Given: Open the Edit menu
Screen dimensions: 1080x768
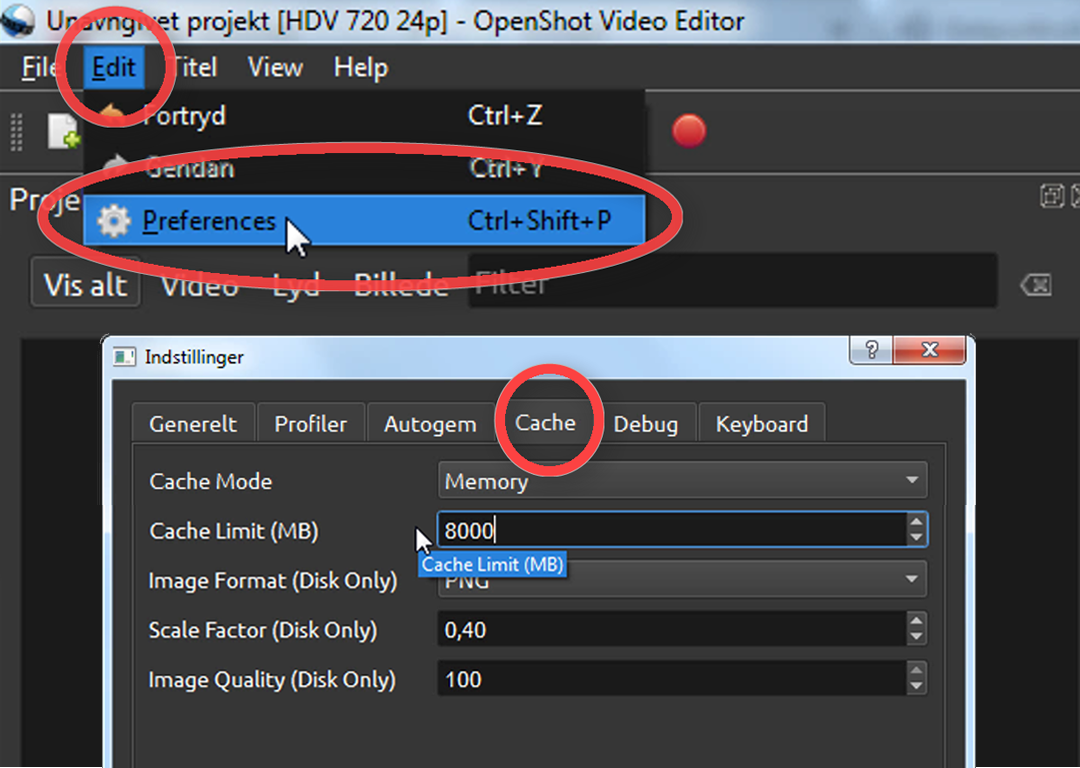Looking at the screenshot, I should 114,68.
